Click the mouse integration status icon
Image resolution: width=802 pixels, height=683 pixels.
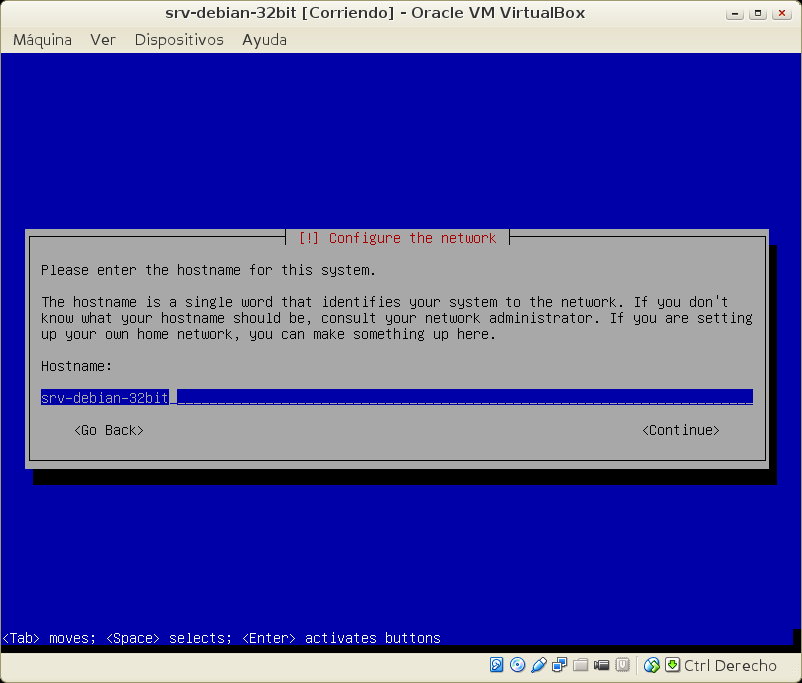652,665
